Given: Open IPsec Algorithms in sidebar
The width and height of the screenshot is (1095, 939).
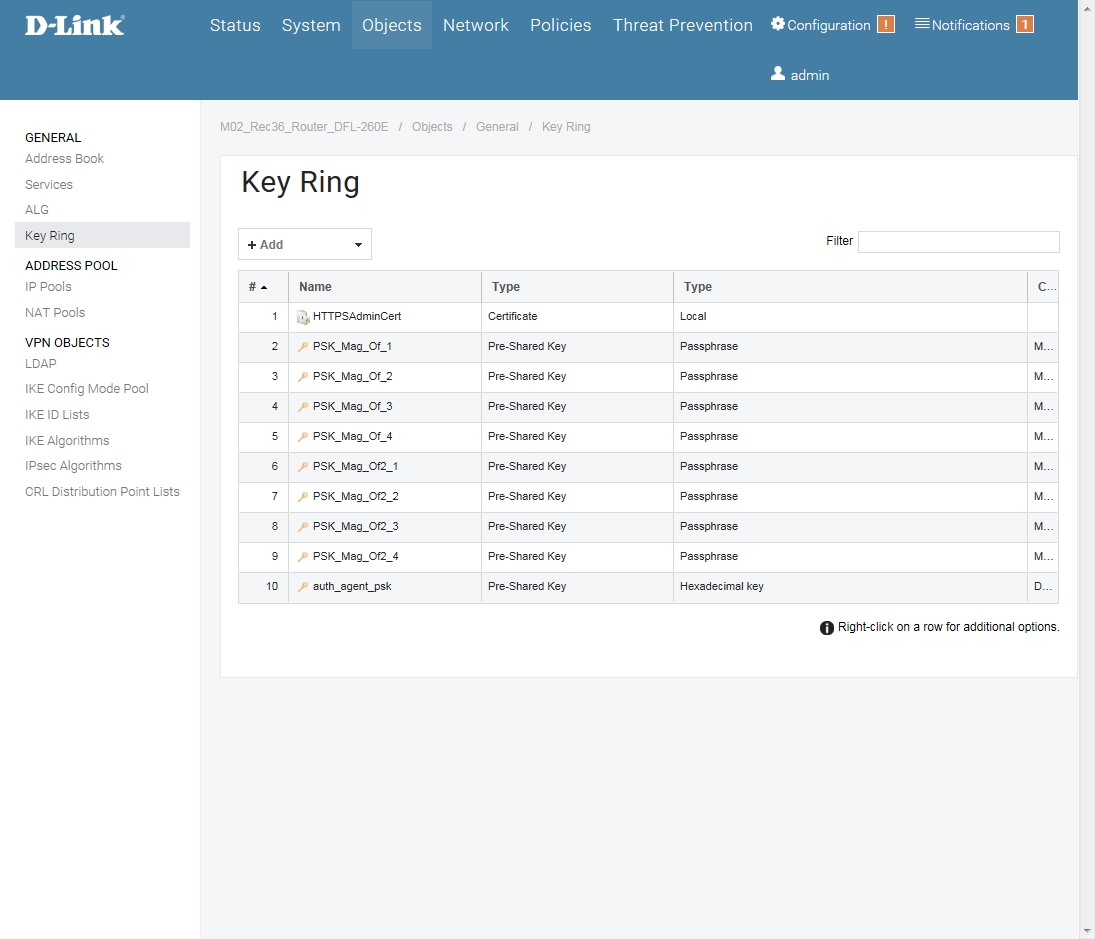Looking at the screenshot, I should pos(73,466).
